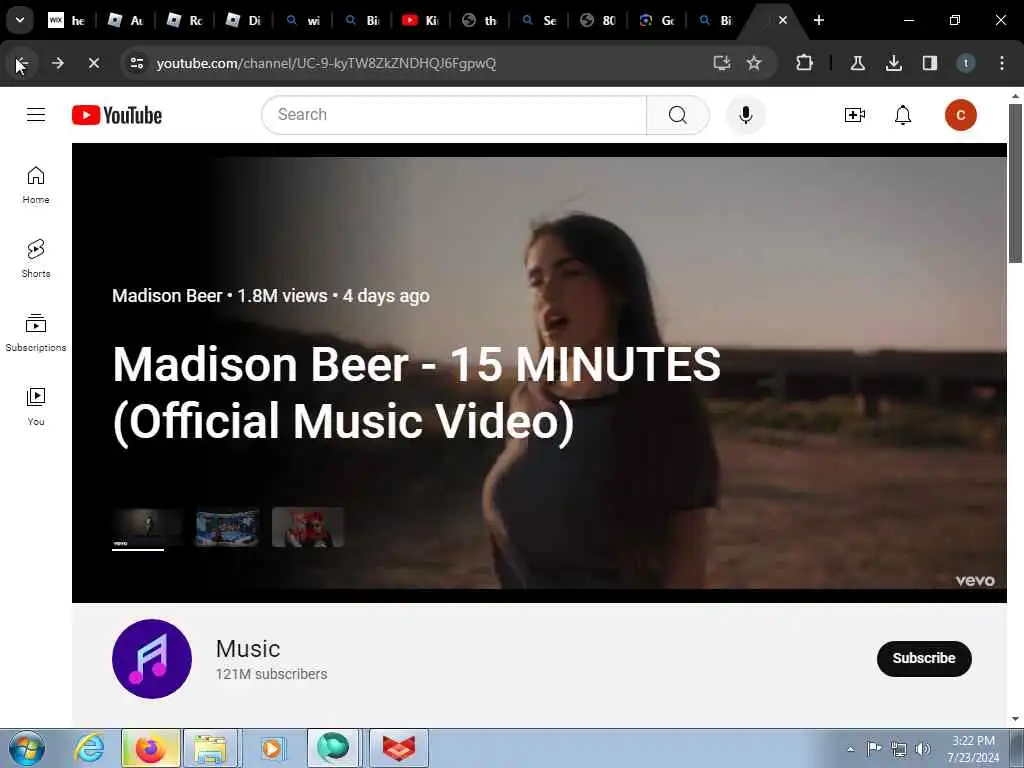The height and width of the screenshot is (768, 1024).
Task: Open the teal browser taskbar icon
Action: coord(333,748)
